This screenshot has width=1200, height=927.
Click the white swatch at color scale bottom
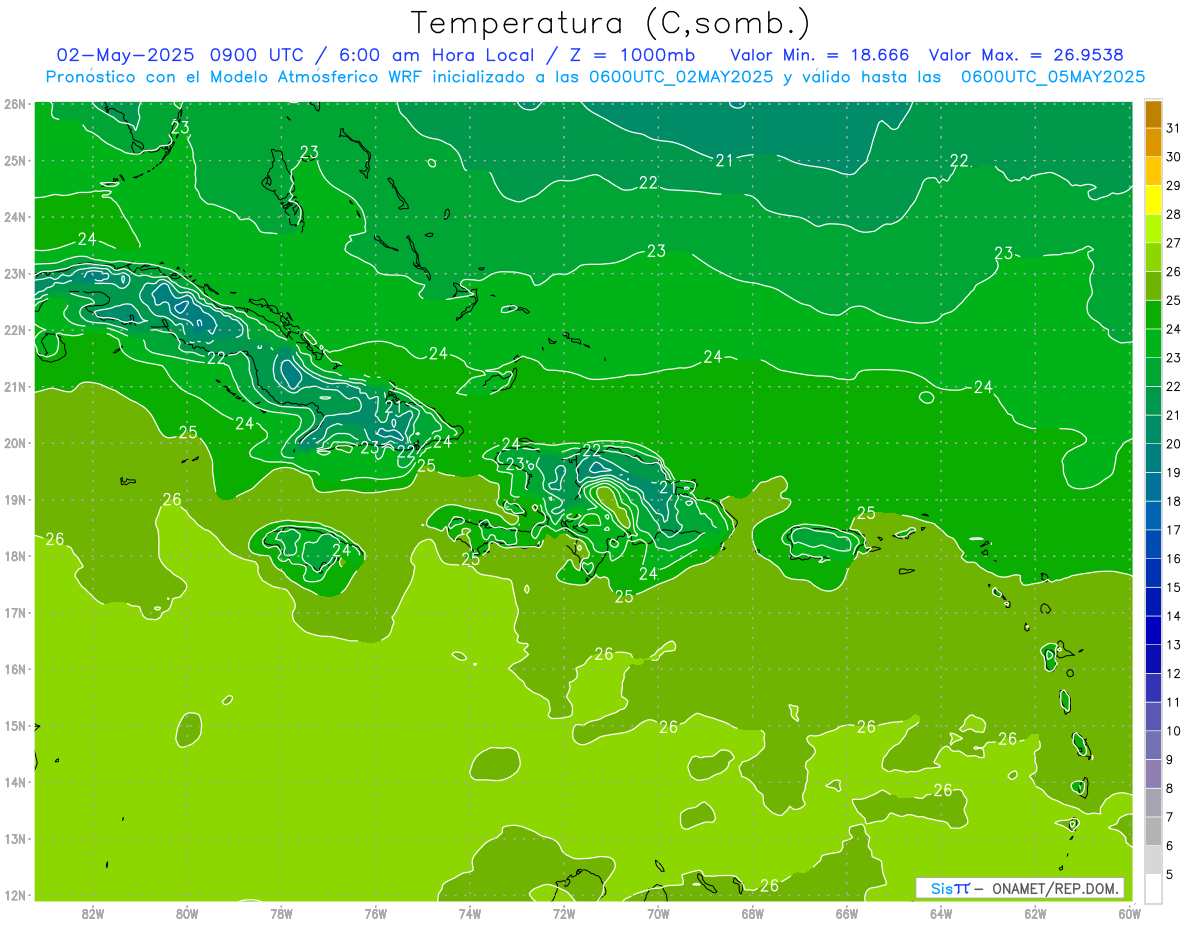click(1153, 888)
